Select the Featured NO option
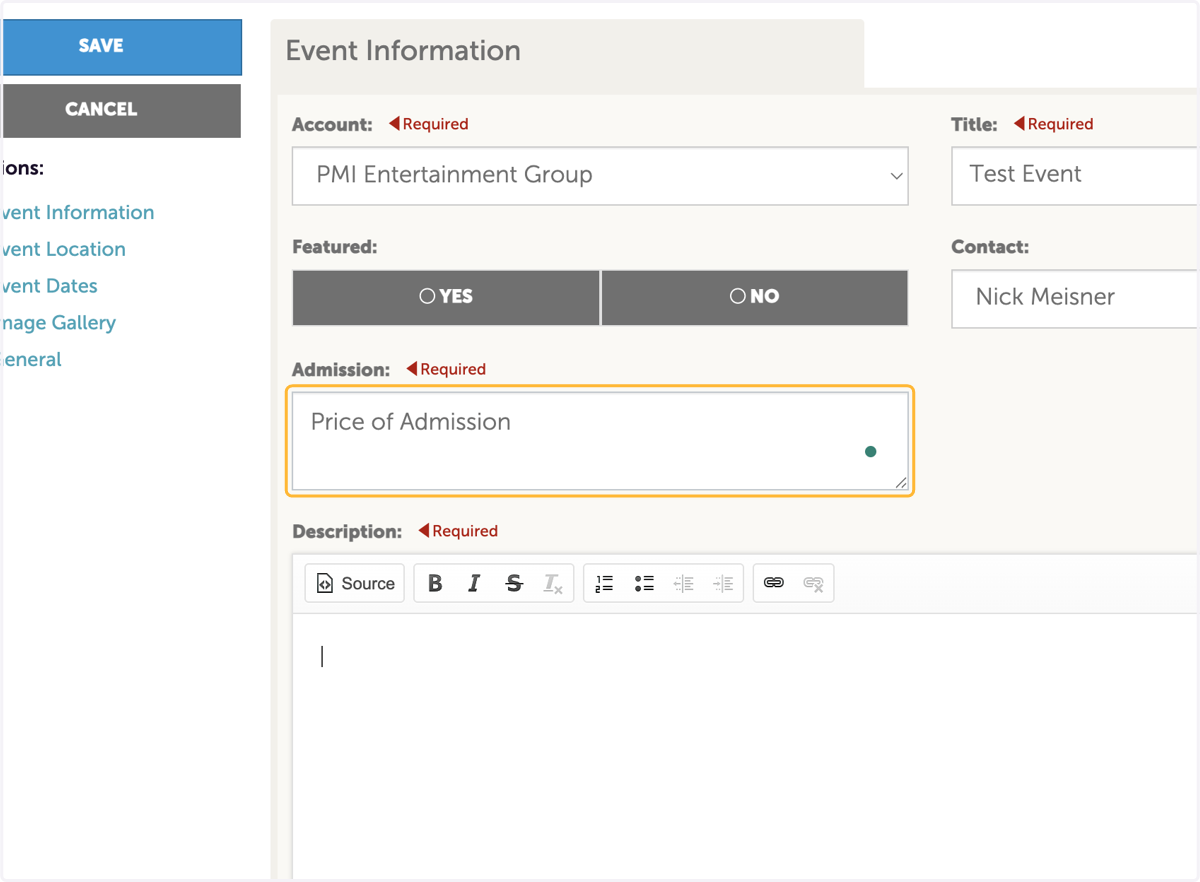1200x882 pixels. coord(755,297)
